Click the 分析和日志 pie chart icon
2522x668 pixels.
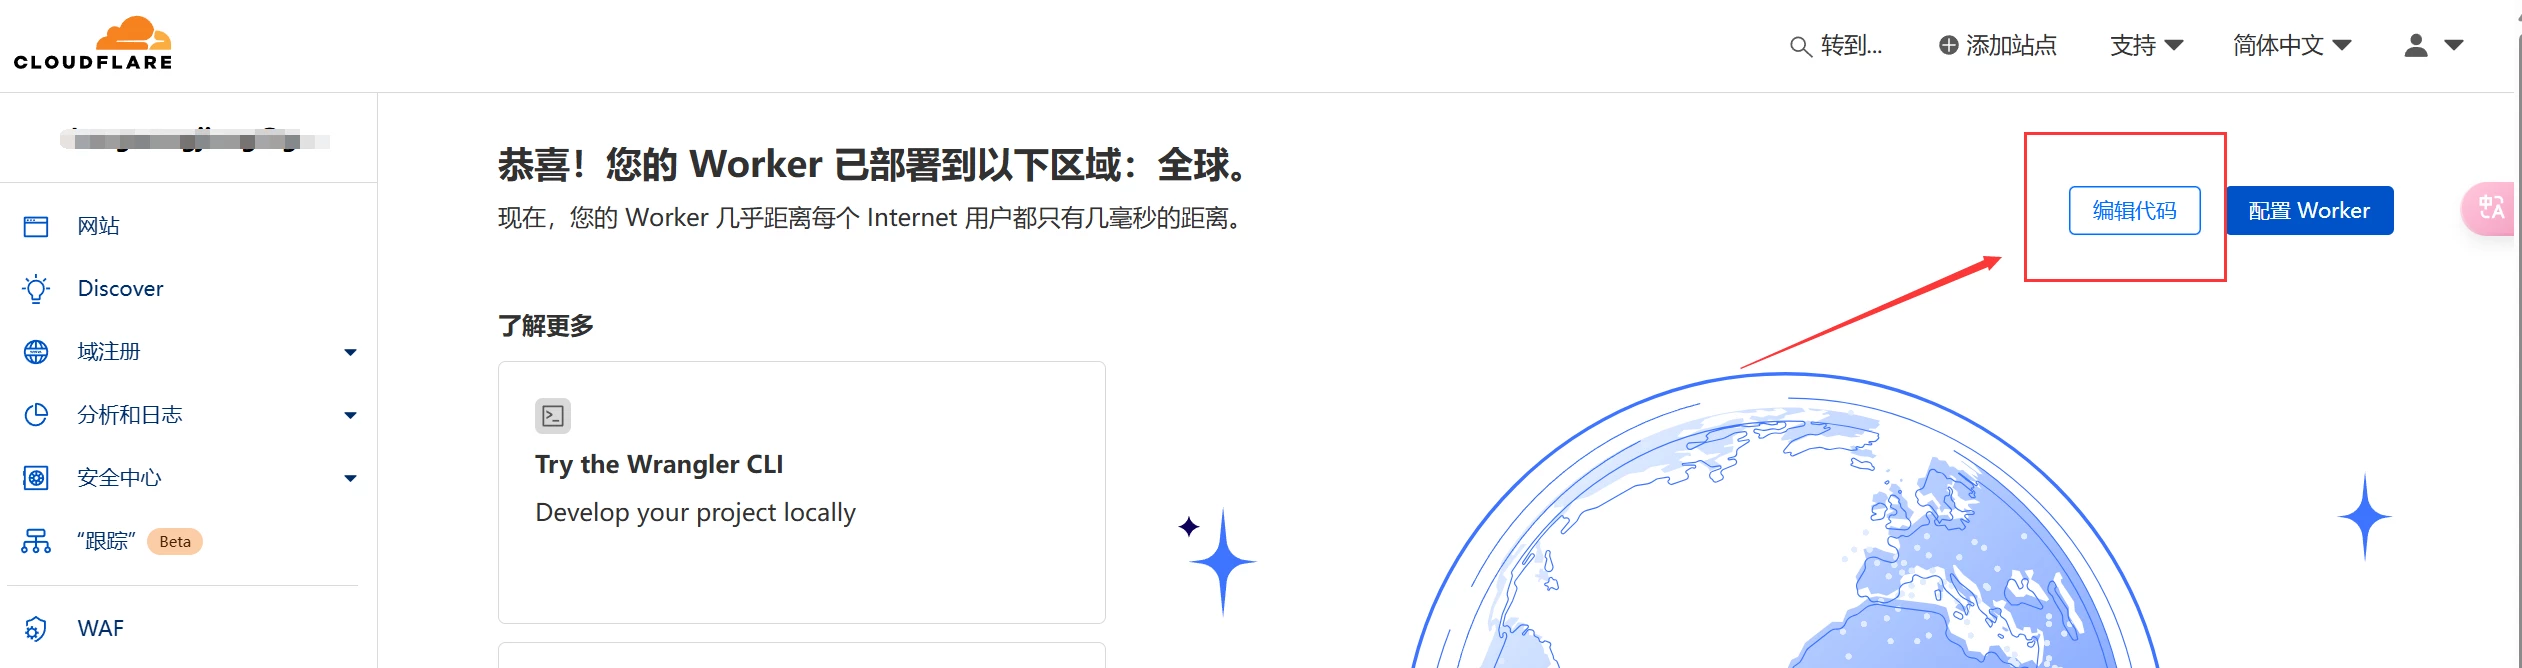[x=36, y=415]
